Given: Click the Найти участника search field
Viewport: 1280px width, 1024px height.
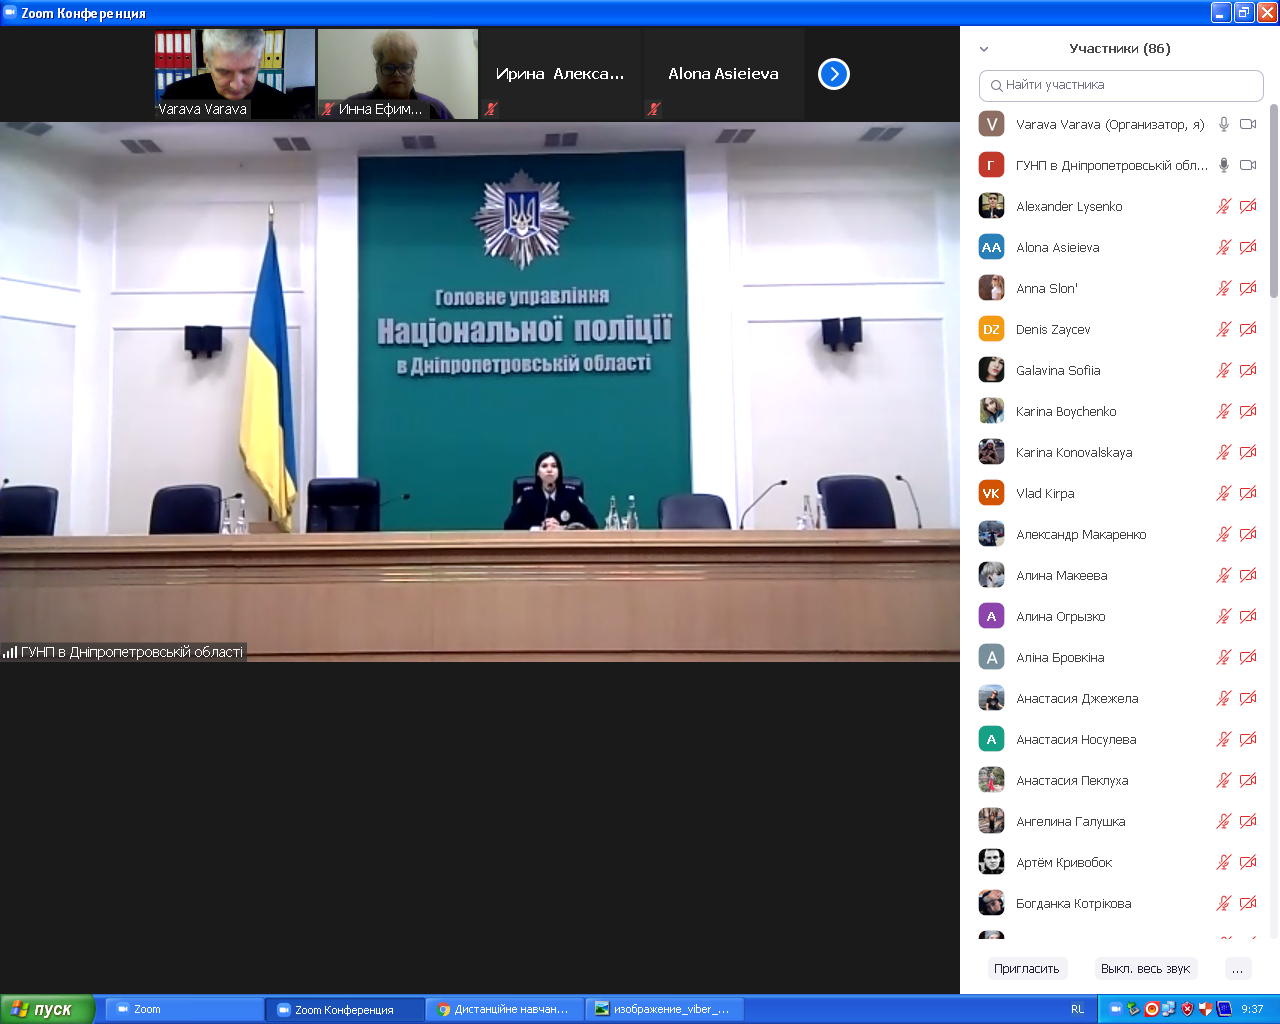Looking at the screenshot, I should (1121, 85).
